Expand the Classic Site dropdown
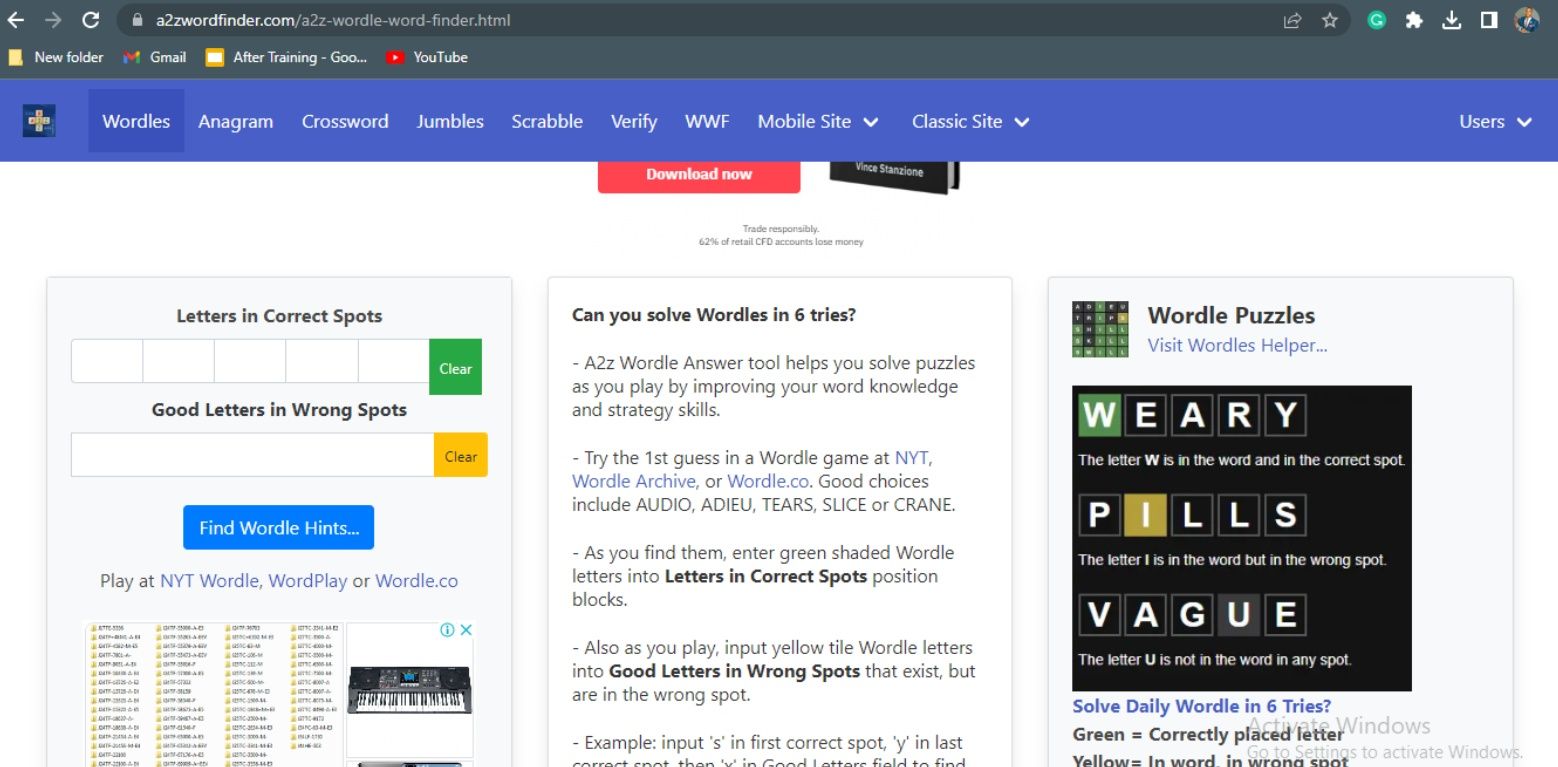The width and height of the screenshot is (1558, 767). (970, 121)
